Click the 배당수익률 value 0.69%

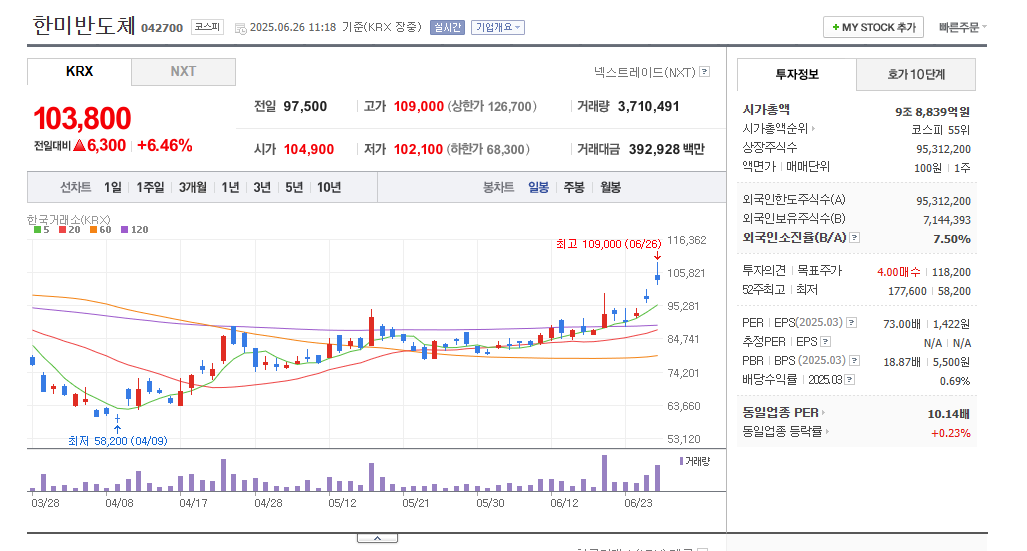coord(955,381)
